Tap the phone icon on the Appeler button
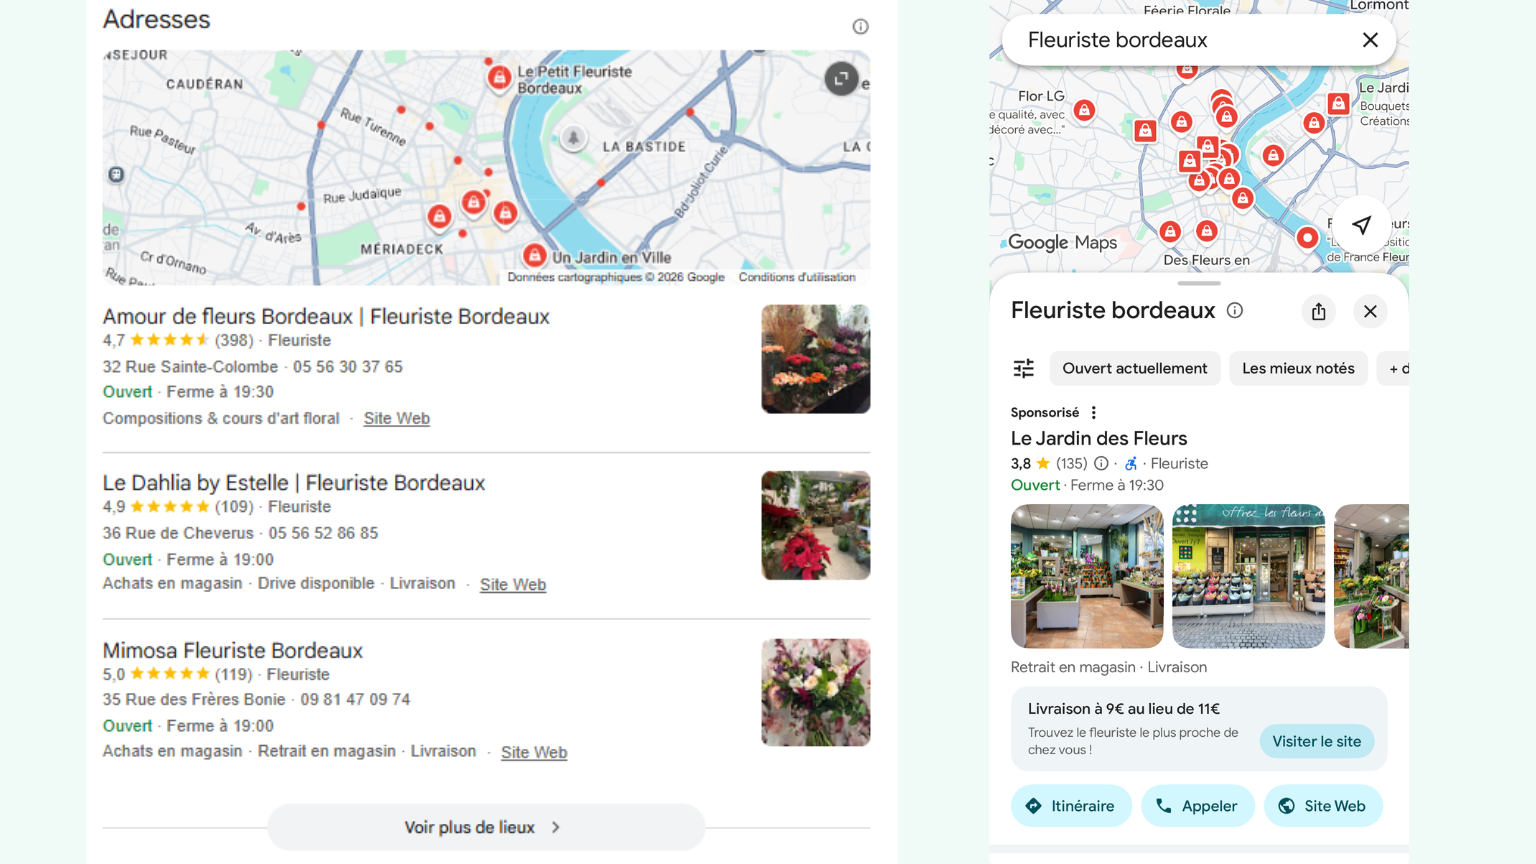The image size is (1536, 864). point(1164,806)
